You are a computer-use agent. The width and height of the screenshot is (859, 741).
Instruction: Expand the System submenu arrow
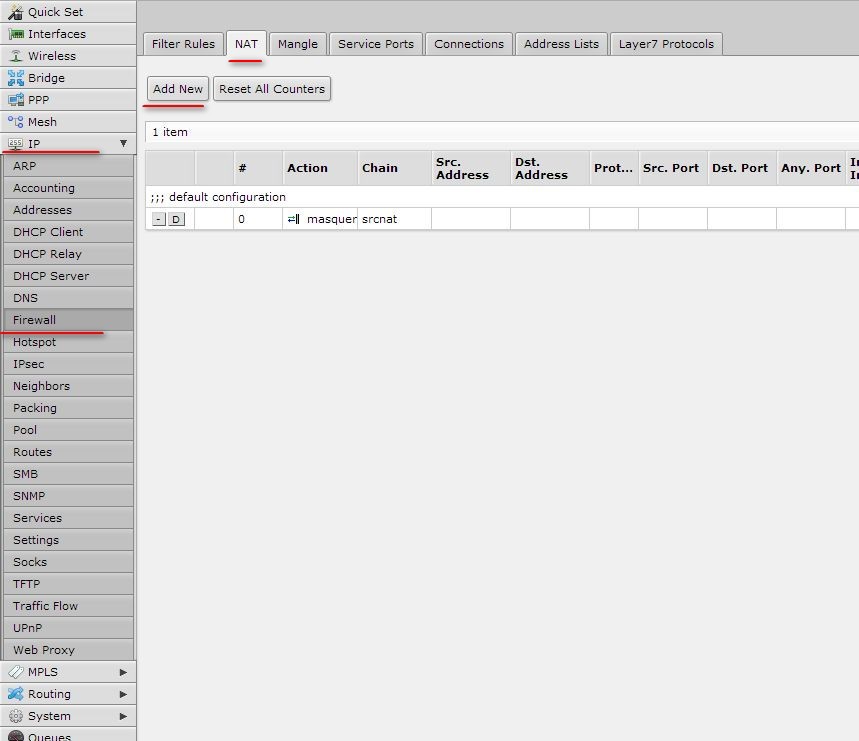point(123,716)
